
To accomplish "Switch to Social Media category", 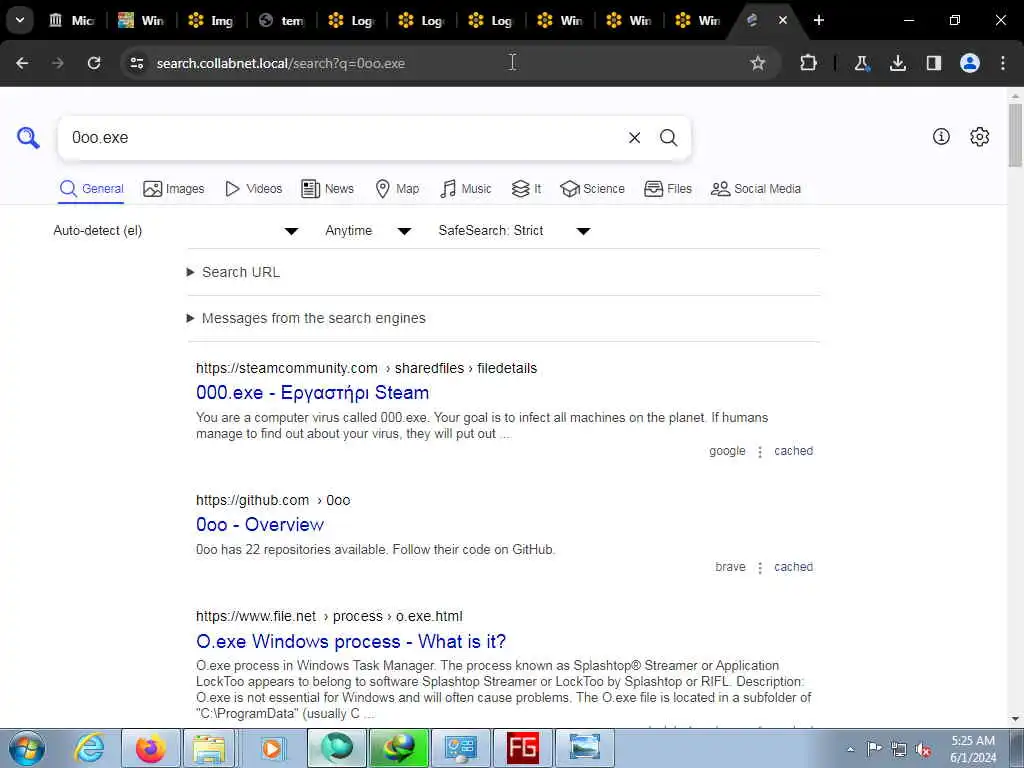I will point(756,189).
